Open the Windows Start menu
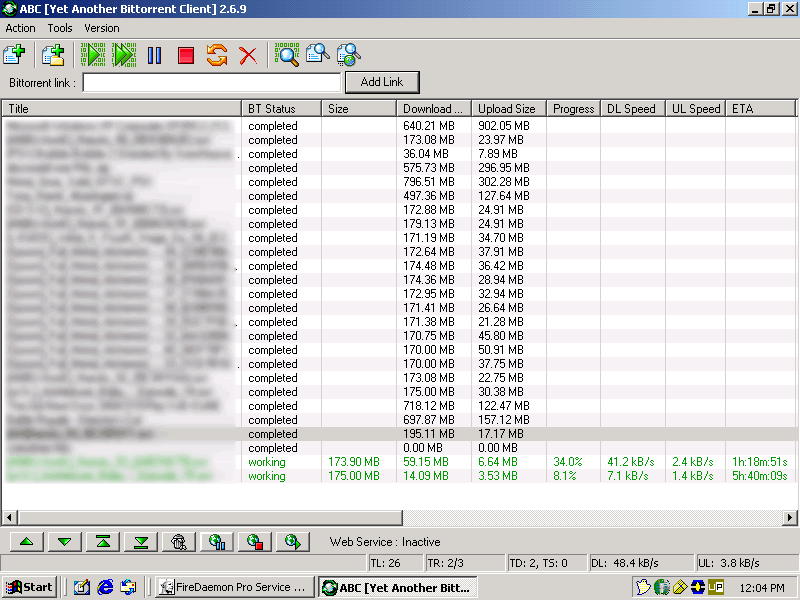Screen dimensions: 800x600 (x=30, y=587)
